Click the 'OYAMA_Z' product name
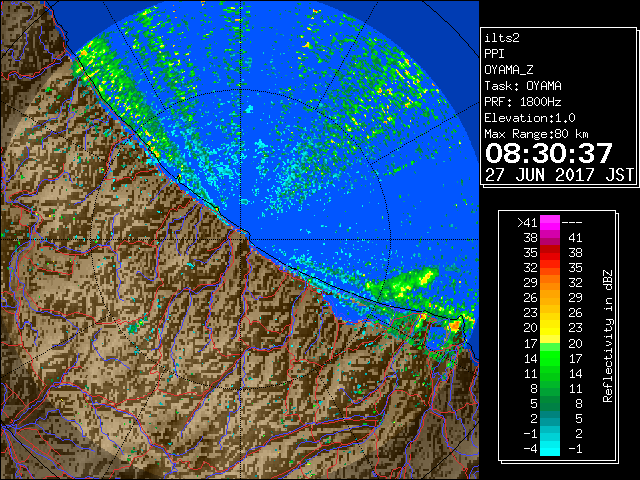Screen dimensions: 640x480 pos(509,70)
